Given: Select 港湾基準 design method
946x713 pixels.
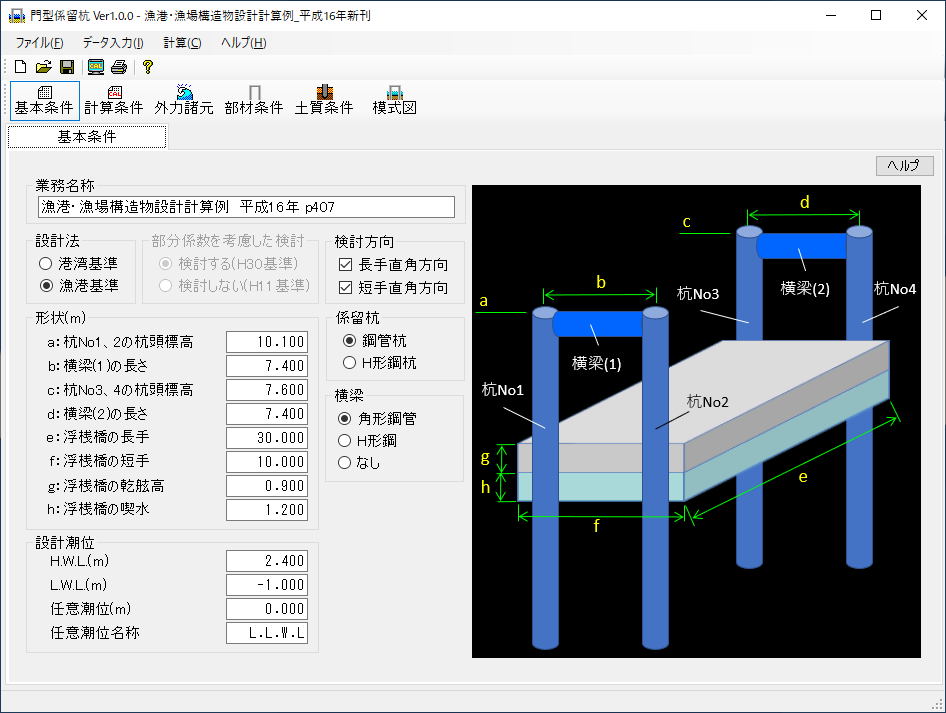Looking at the screenshot, I should tap(78, 264).
